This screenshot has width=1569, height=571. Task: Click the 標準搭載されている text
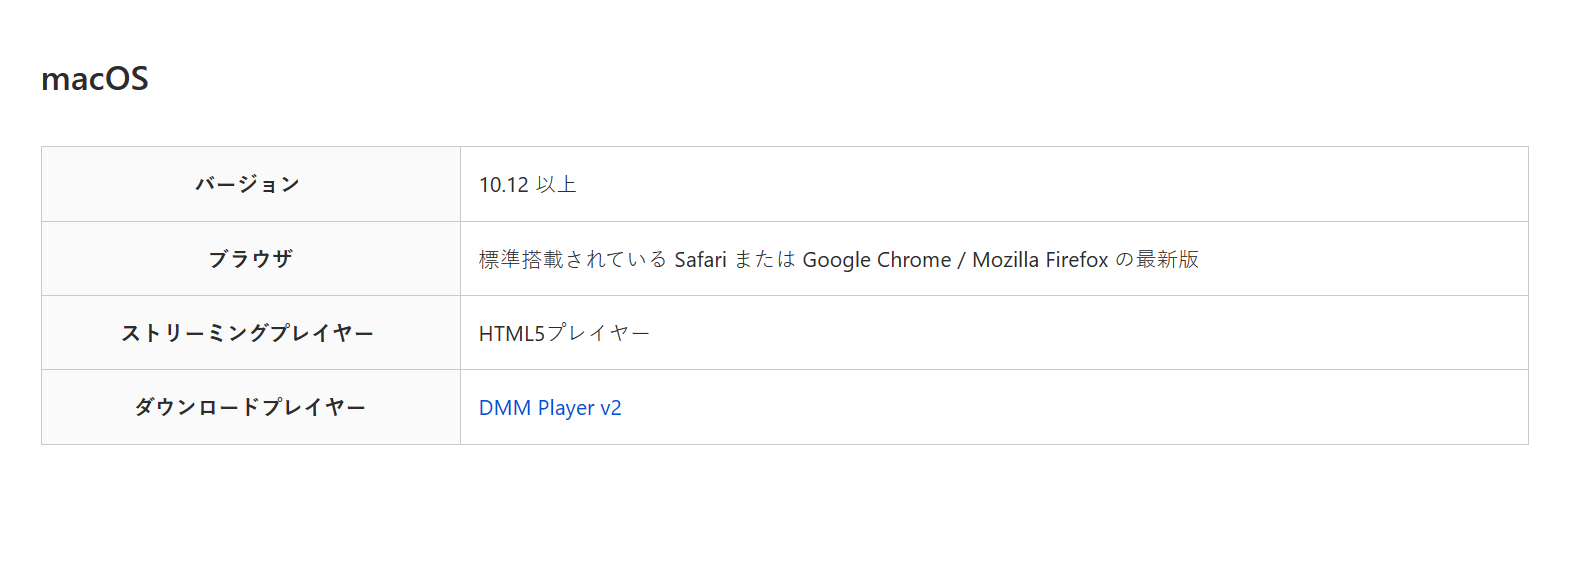point(572,260)
